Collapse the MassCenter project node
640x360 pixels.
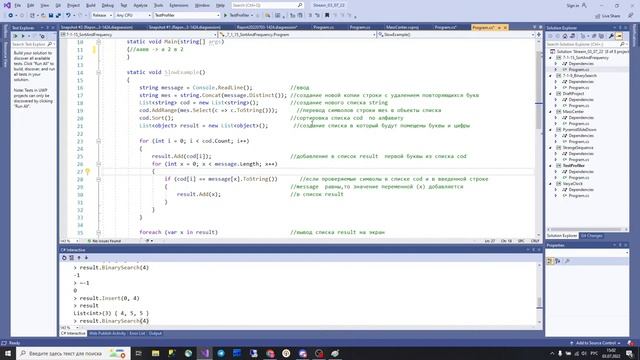pos(550,112)
